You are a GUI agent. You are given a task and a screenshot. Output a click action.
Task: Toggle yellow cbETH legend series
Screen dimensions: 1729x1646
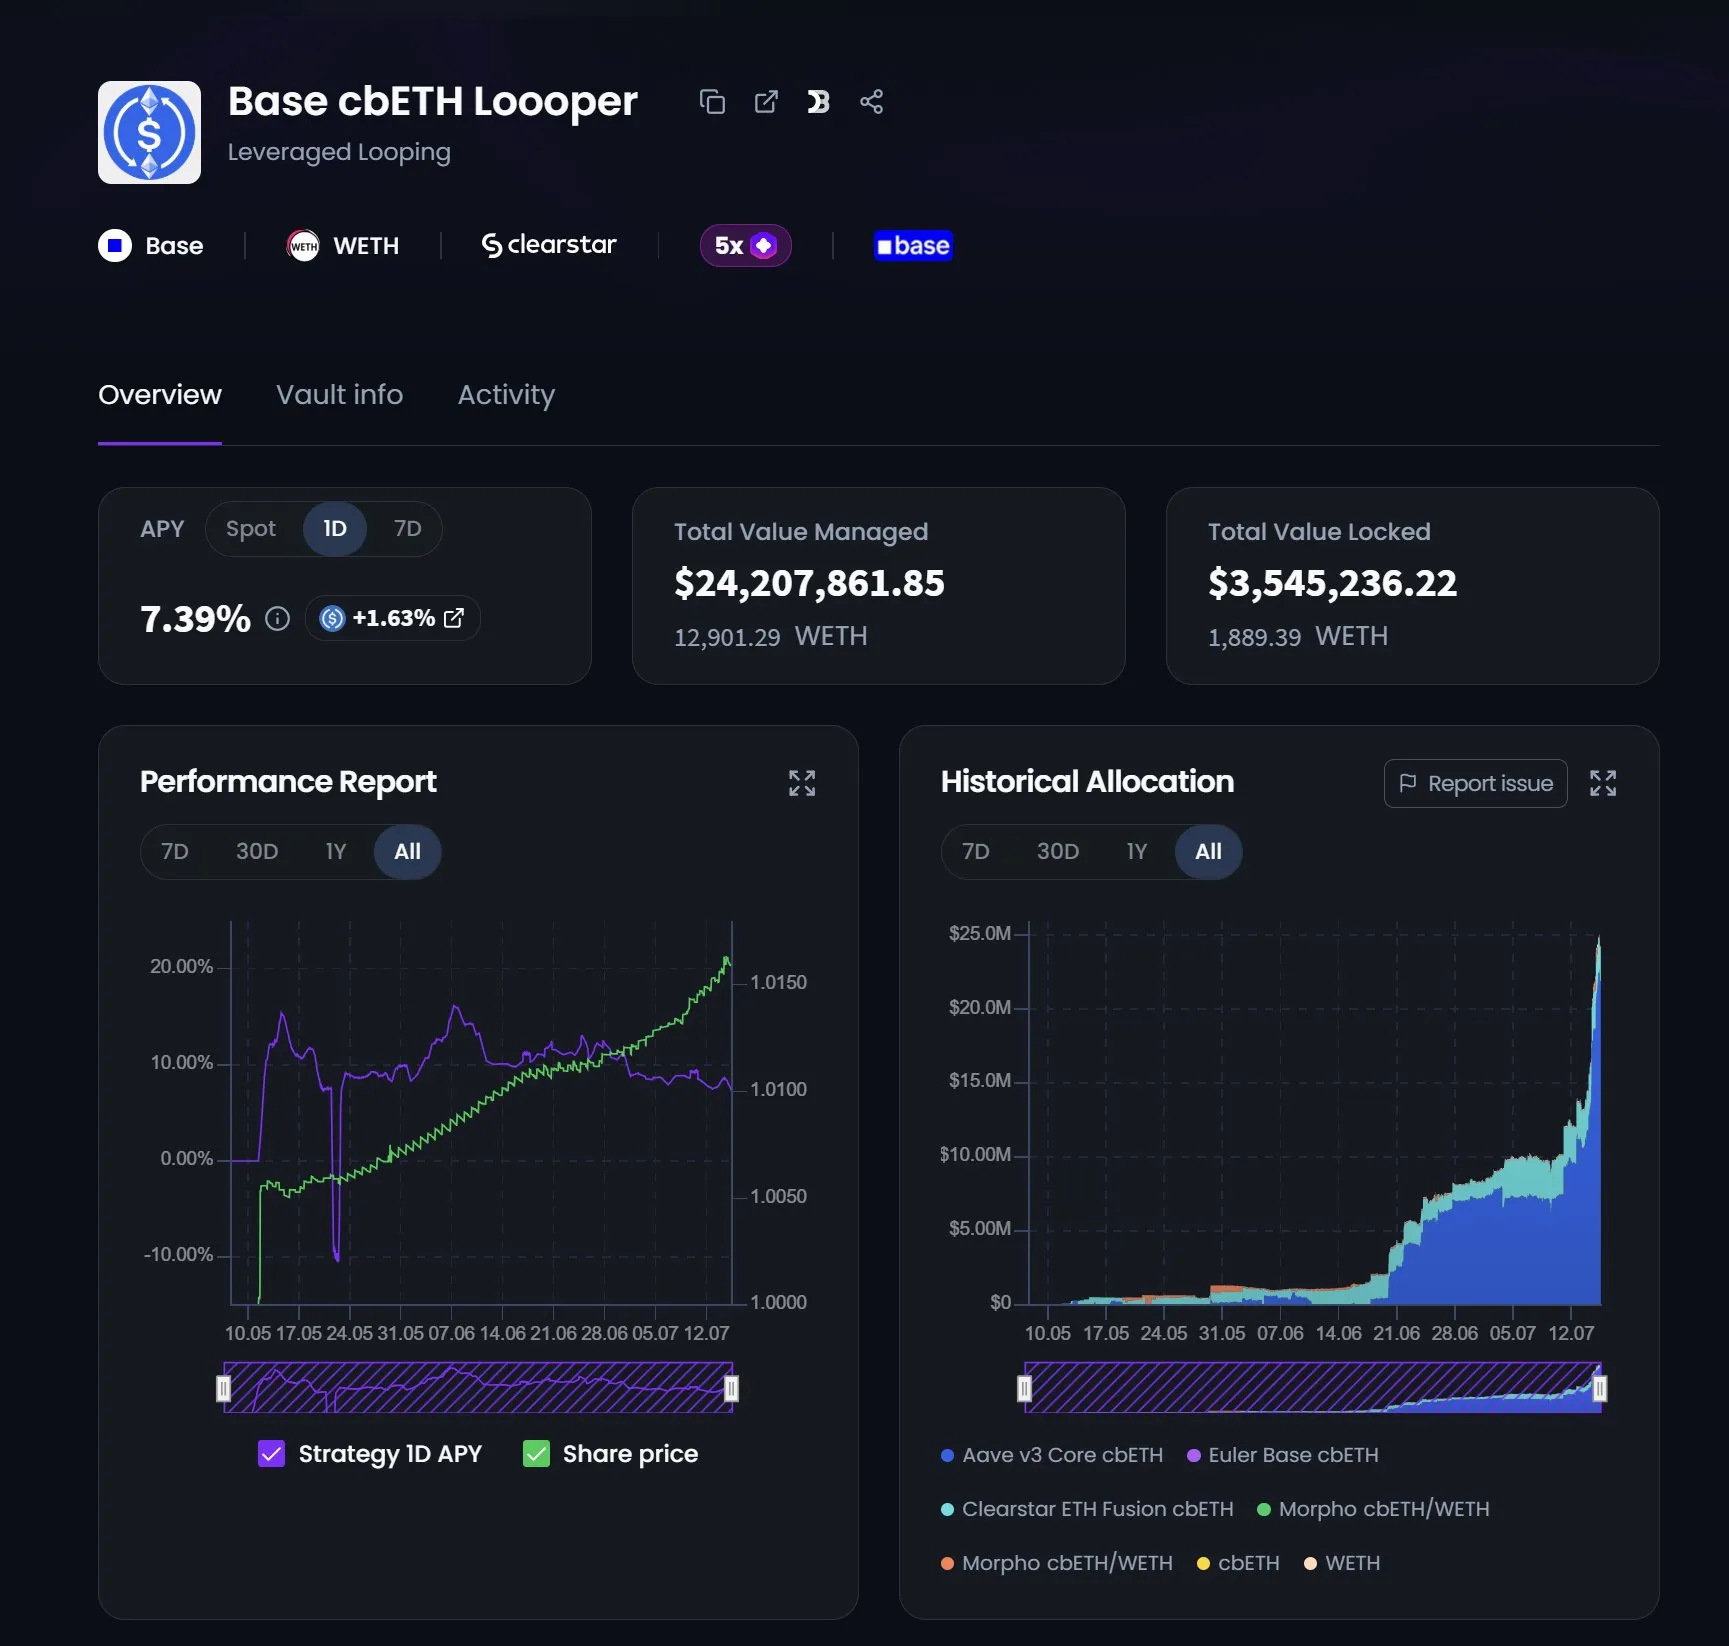click(x=1238, y=1563)
